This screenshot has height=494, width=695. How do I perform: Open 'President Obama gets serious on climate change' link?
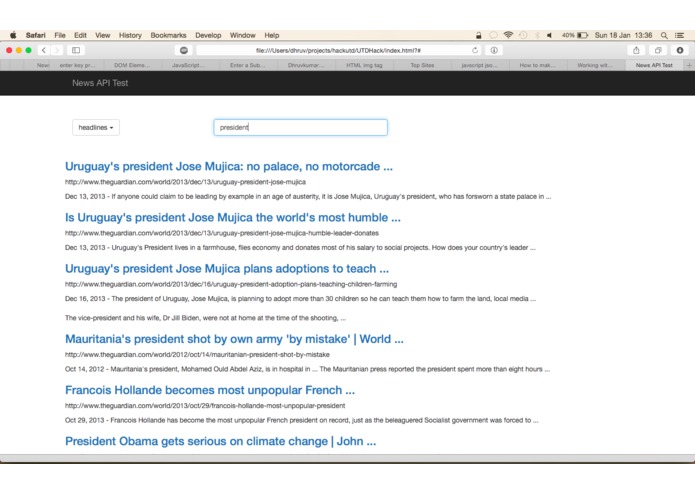220,441
